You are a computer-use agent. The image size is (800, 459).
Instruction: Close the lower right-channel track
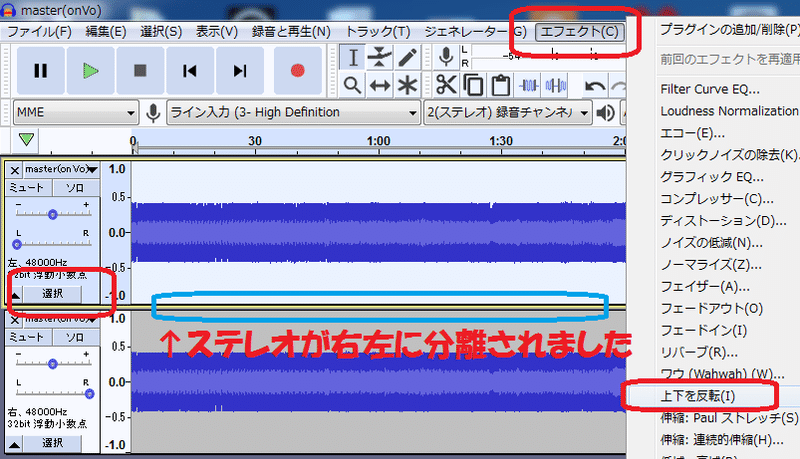15,320
